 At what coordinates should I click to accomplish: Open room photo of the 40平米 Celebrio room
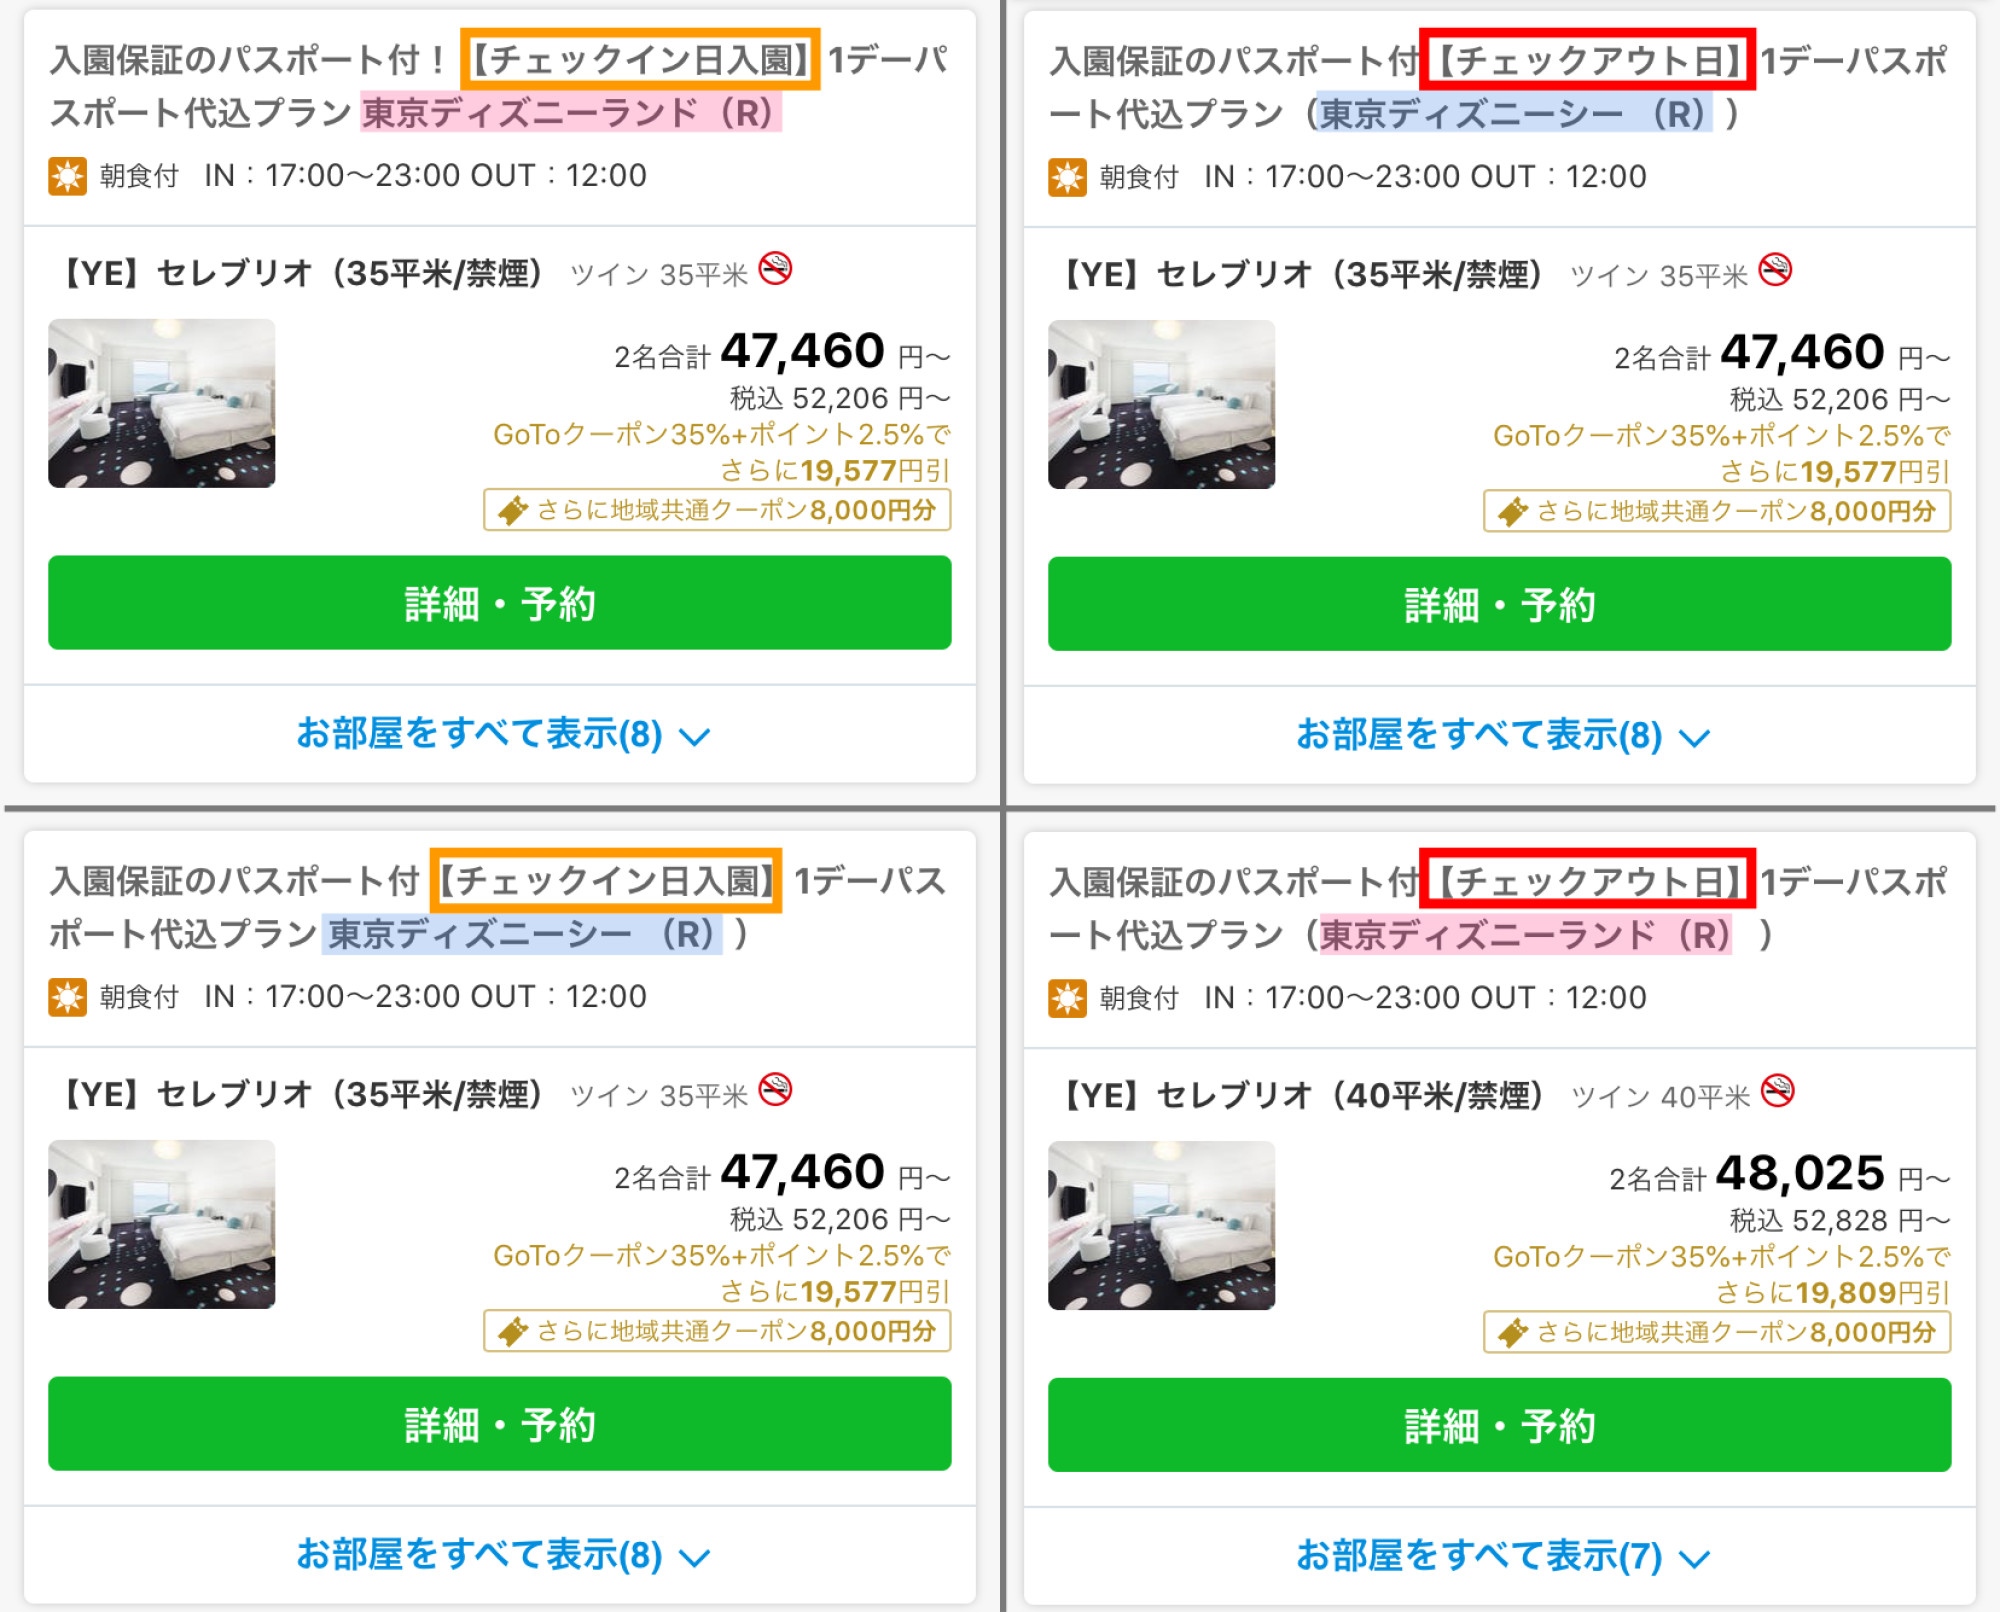tap(1161, 1225)
